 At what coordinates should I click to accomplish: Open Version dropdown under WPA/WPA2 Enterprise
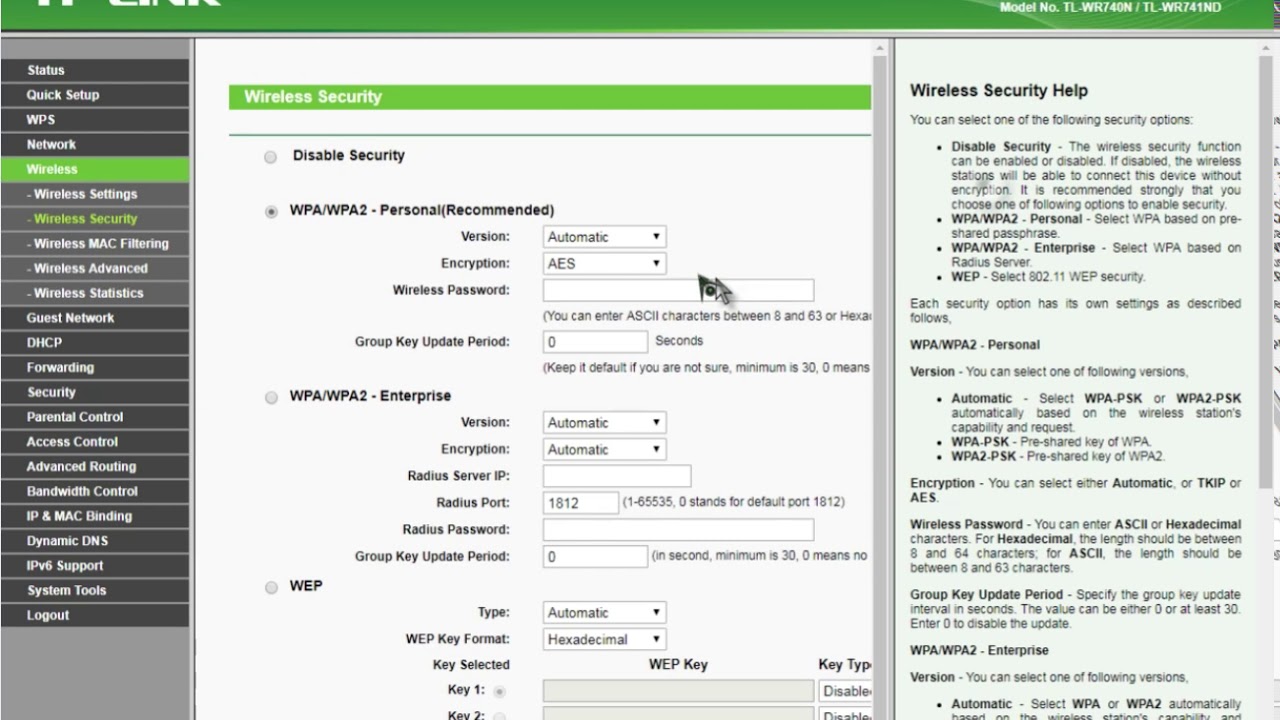click(604, 423)
